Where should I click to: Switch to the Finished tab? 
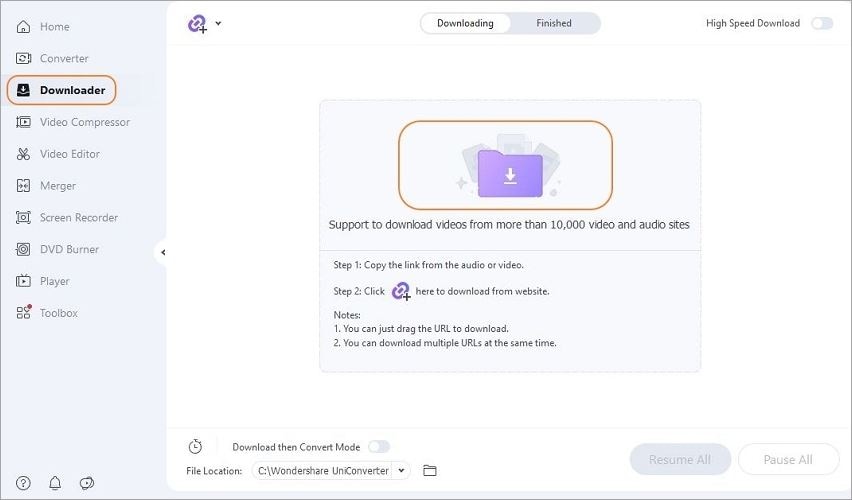click(554, 23)
